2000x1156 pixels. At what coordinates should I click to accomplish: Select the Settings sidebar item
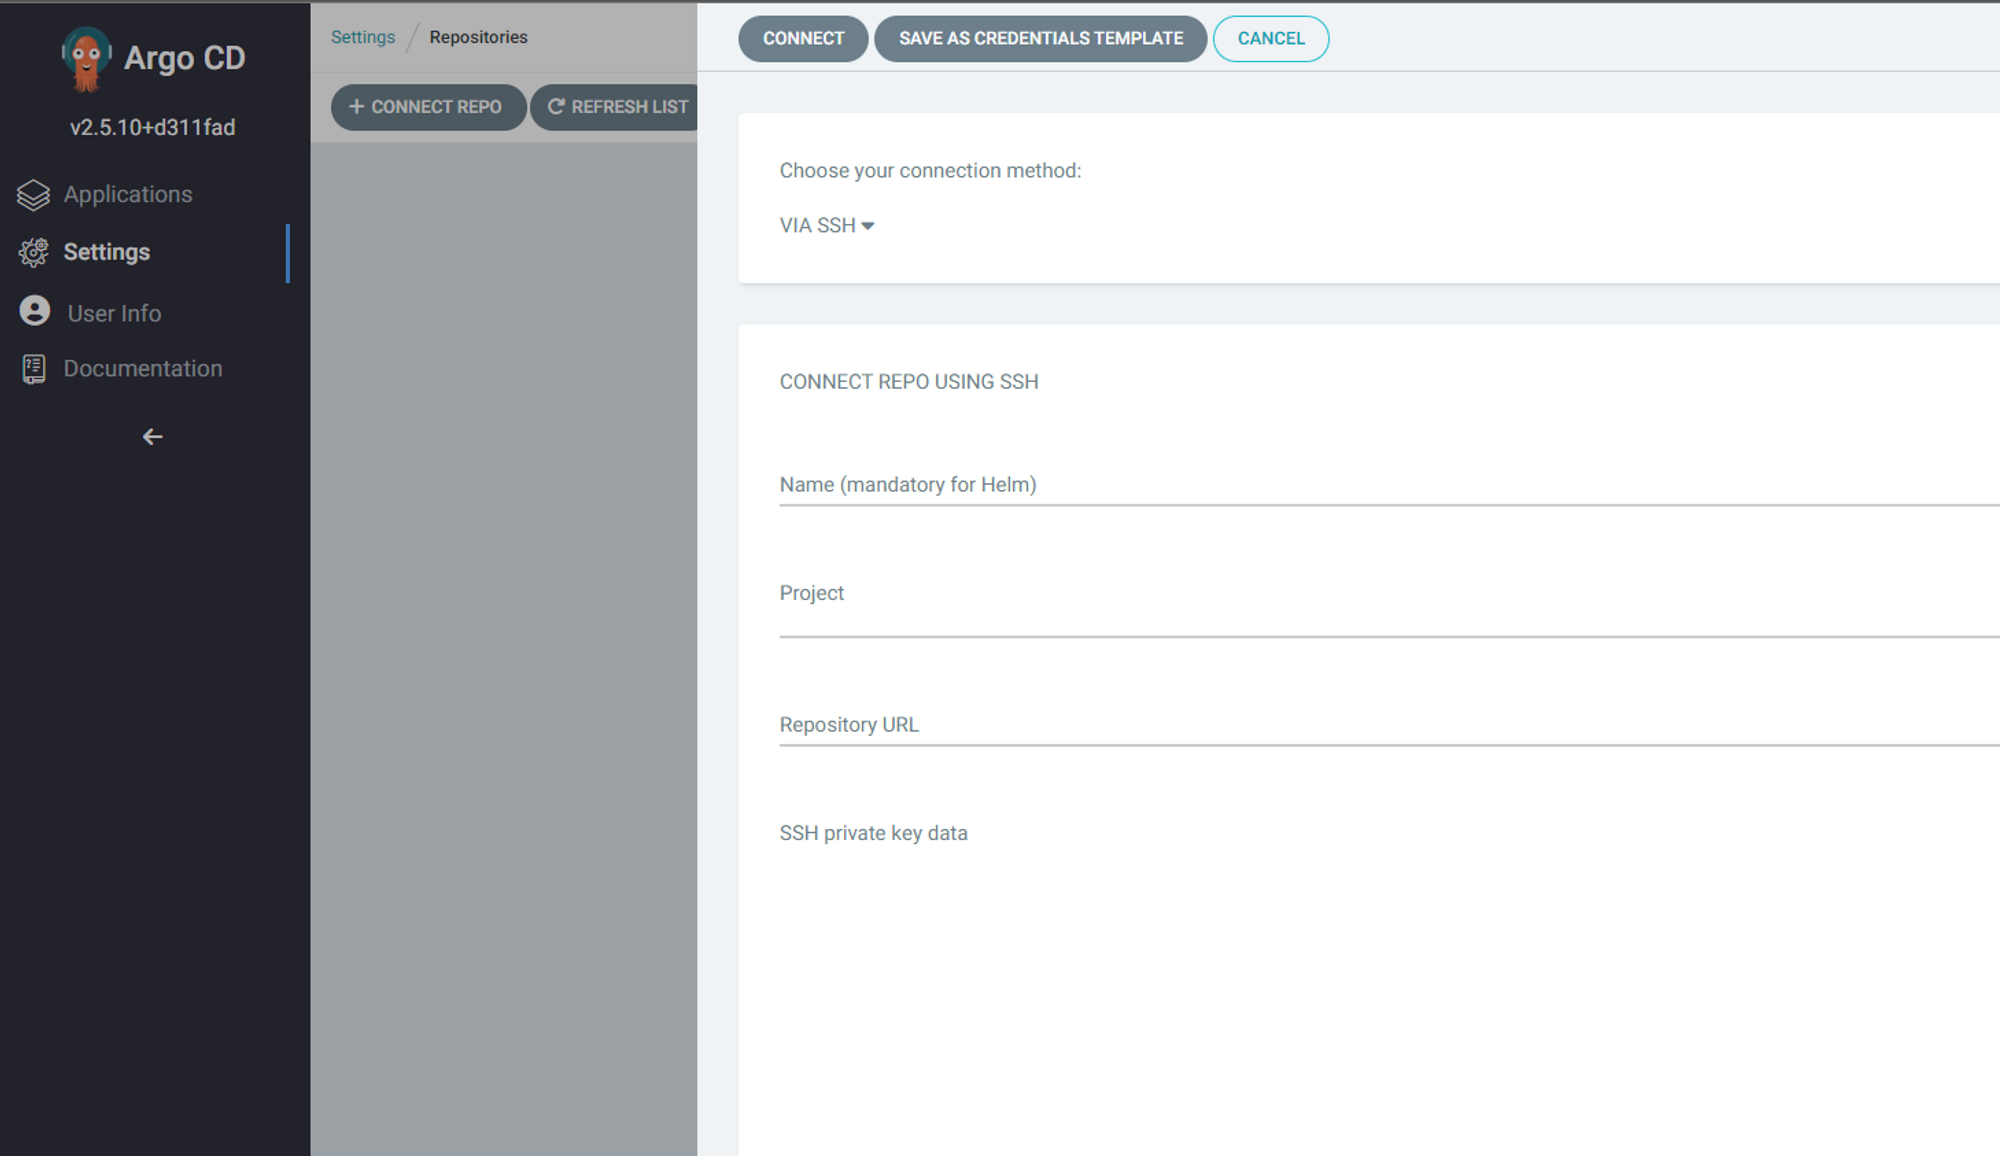click(x=107, y=252)
